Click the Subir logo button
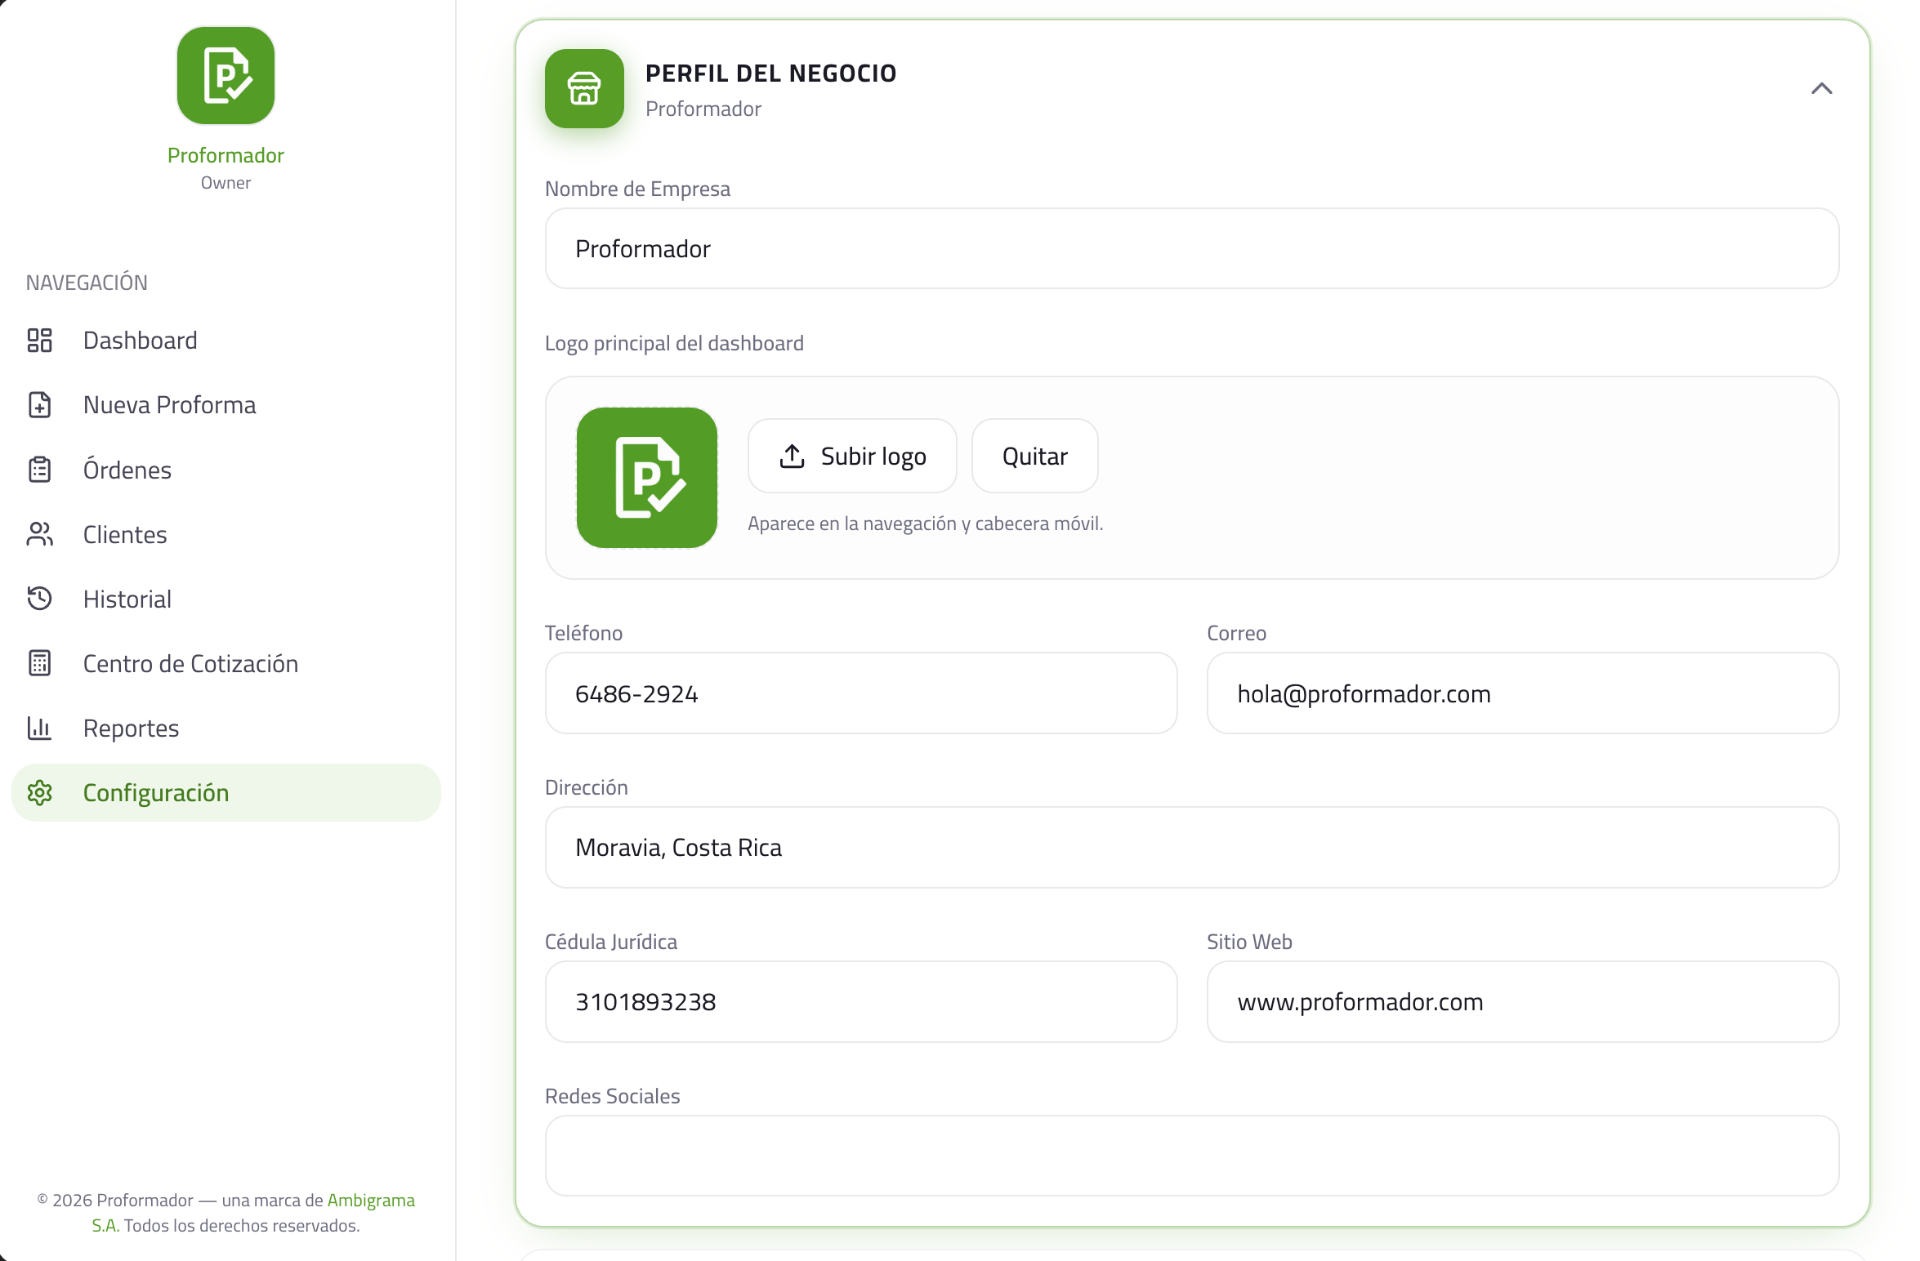The image size is (1920, 1261). click(852, 456)
